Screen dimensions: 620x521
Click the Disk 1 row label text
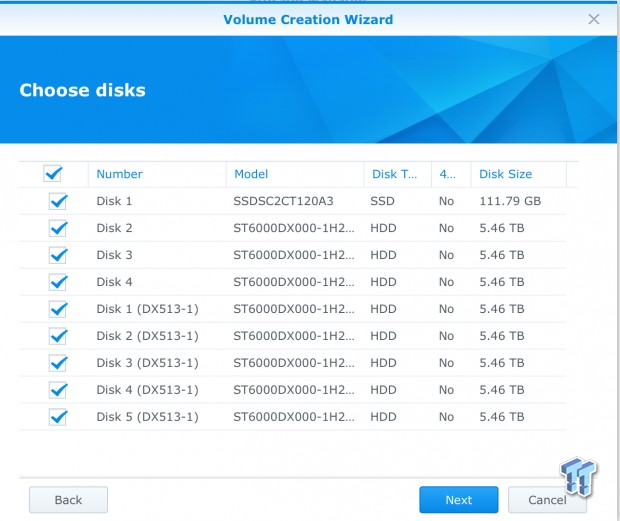114,201
